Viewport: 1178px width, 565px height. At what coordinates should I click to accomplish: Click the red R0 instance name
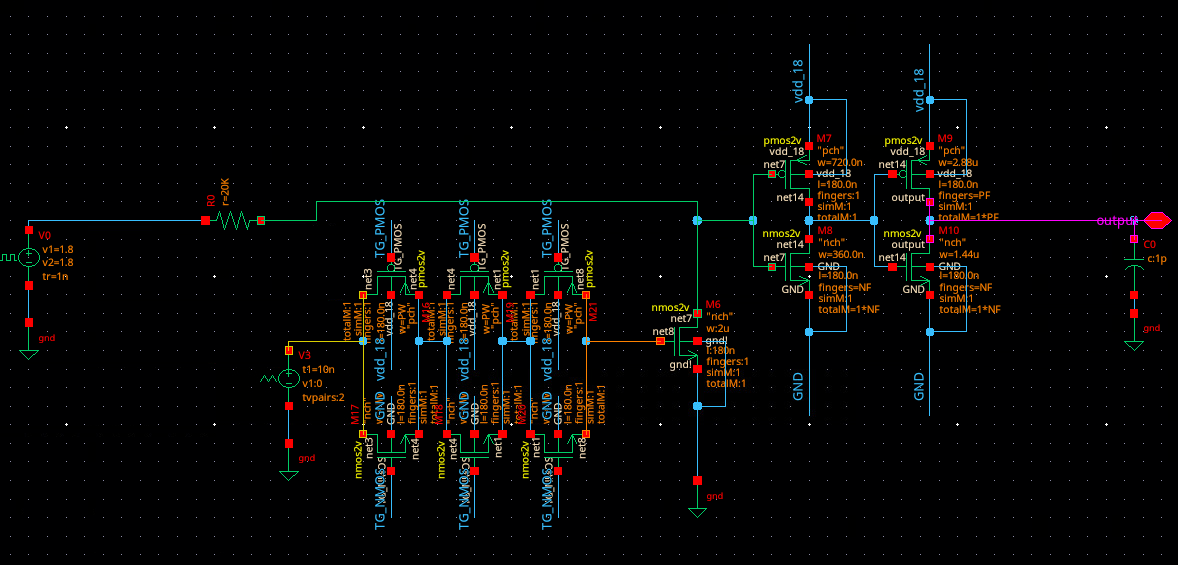pos(210,200)
